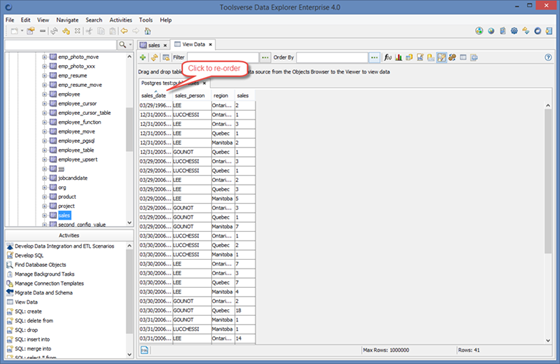
Task: Click the bar chart icon
Action: coord(399,58)
